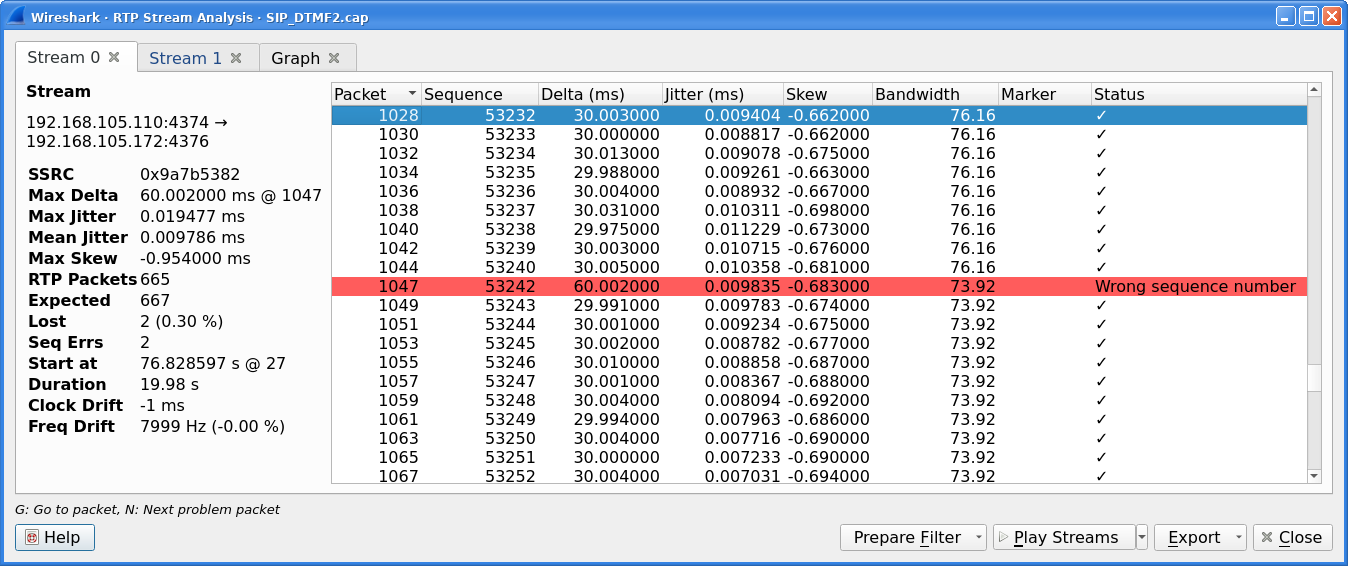Select the red wrong sequence number row 1047
This screenshot has width=1348, height=566.
700,287
